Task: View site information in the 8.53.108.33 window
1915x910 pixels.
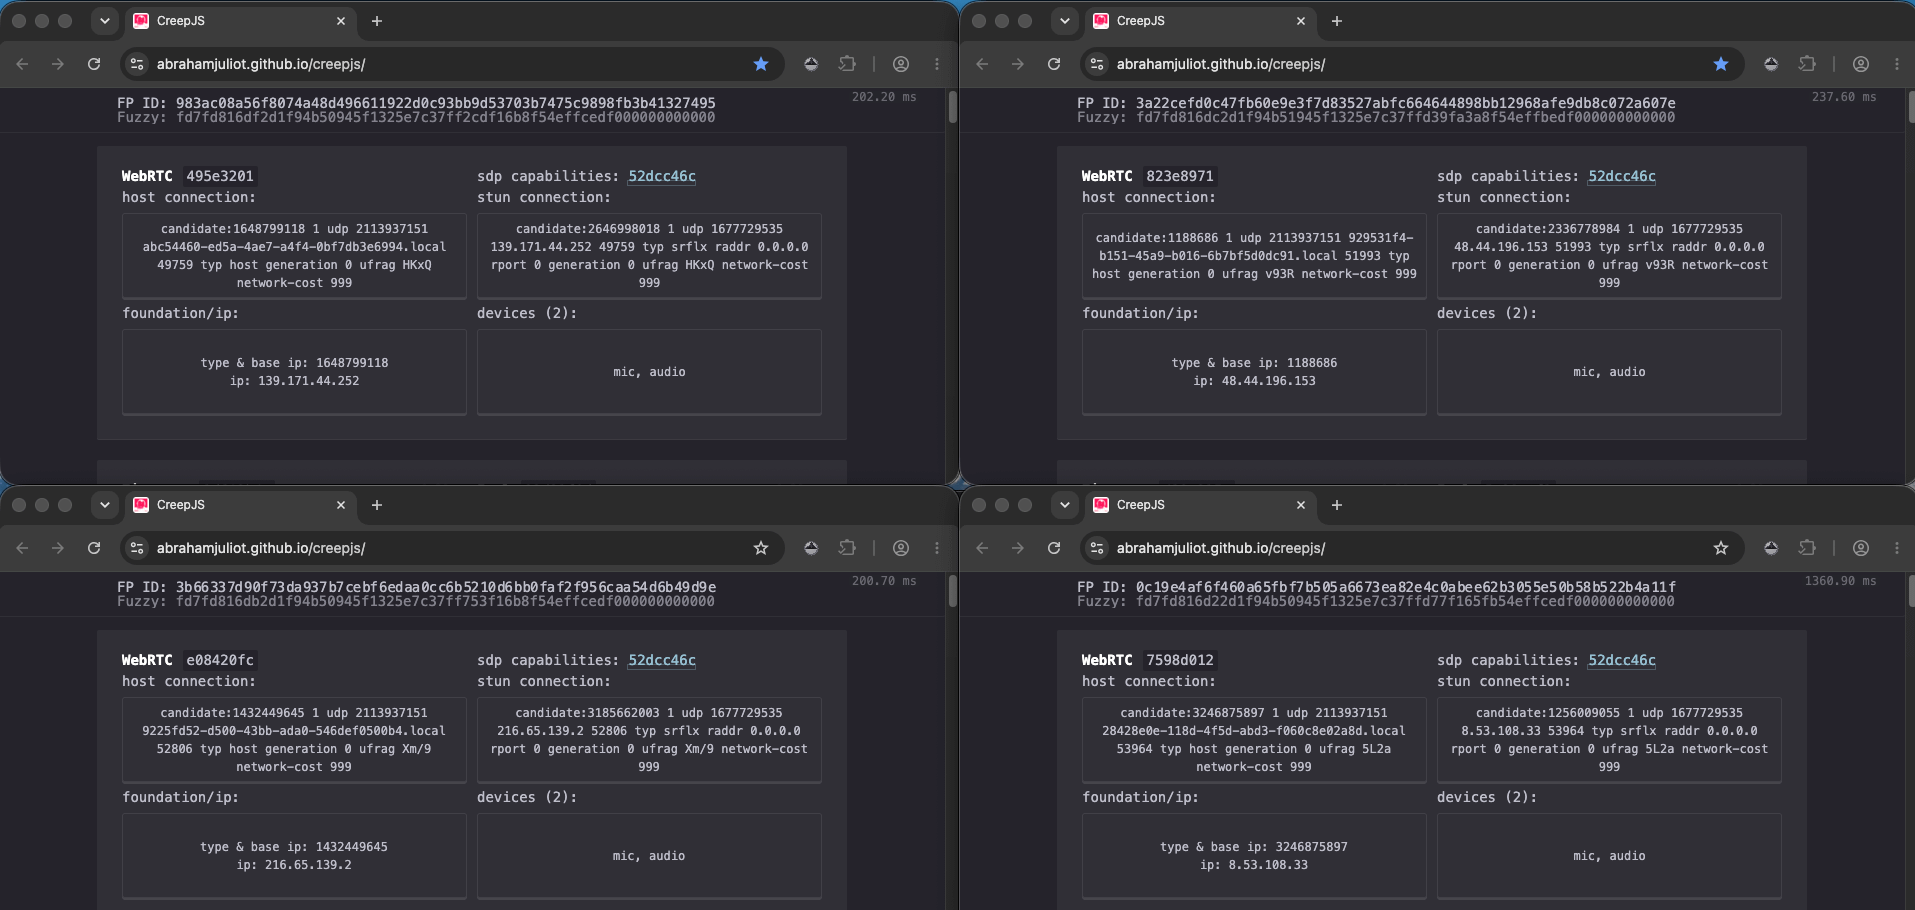Action: tap(1098, 548)
